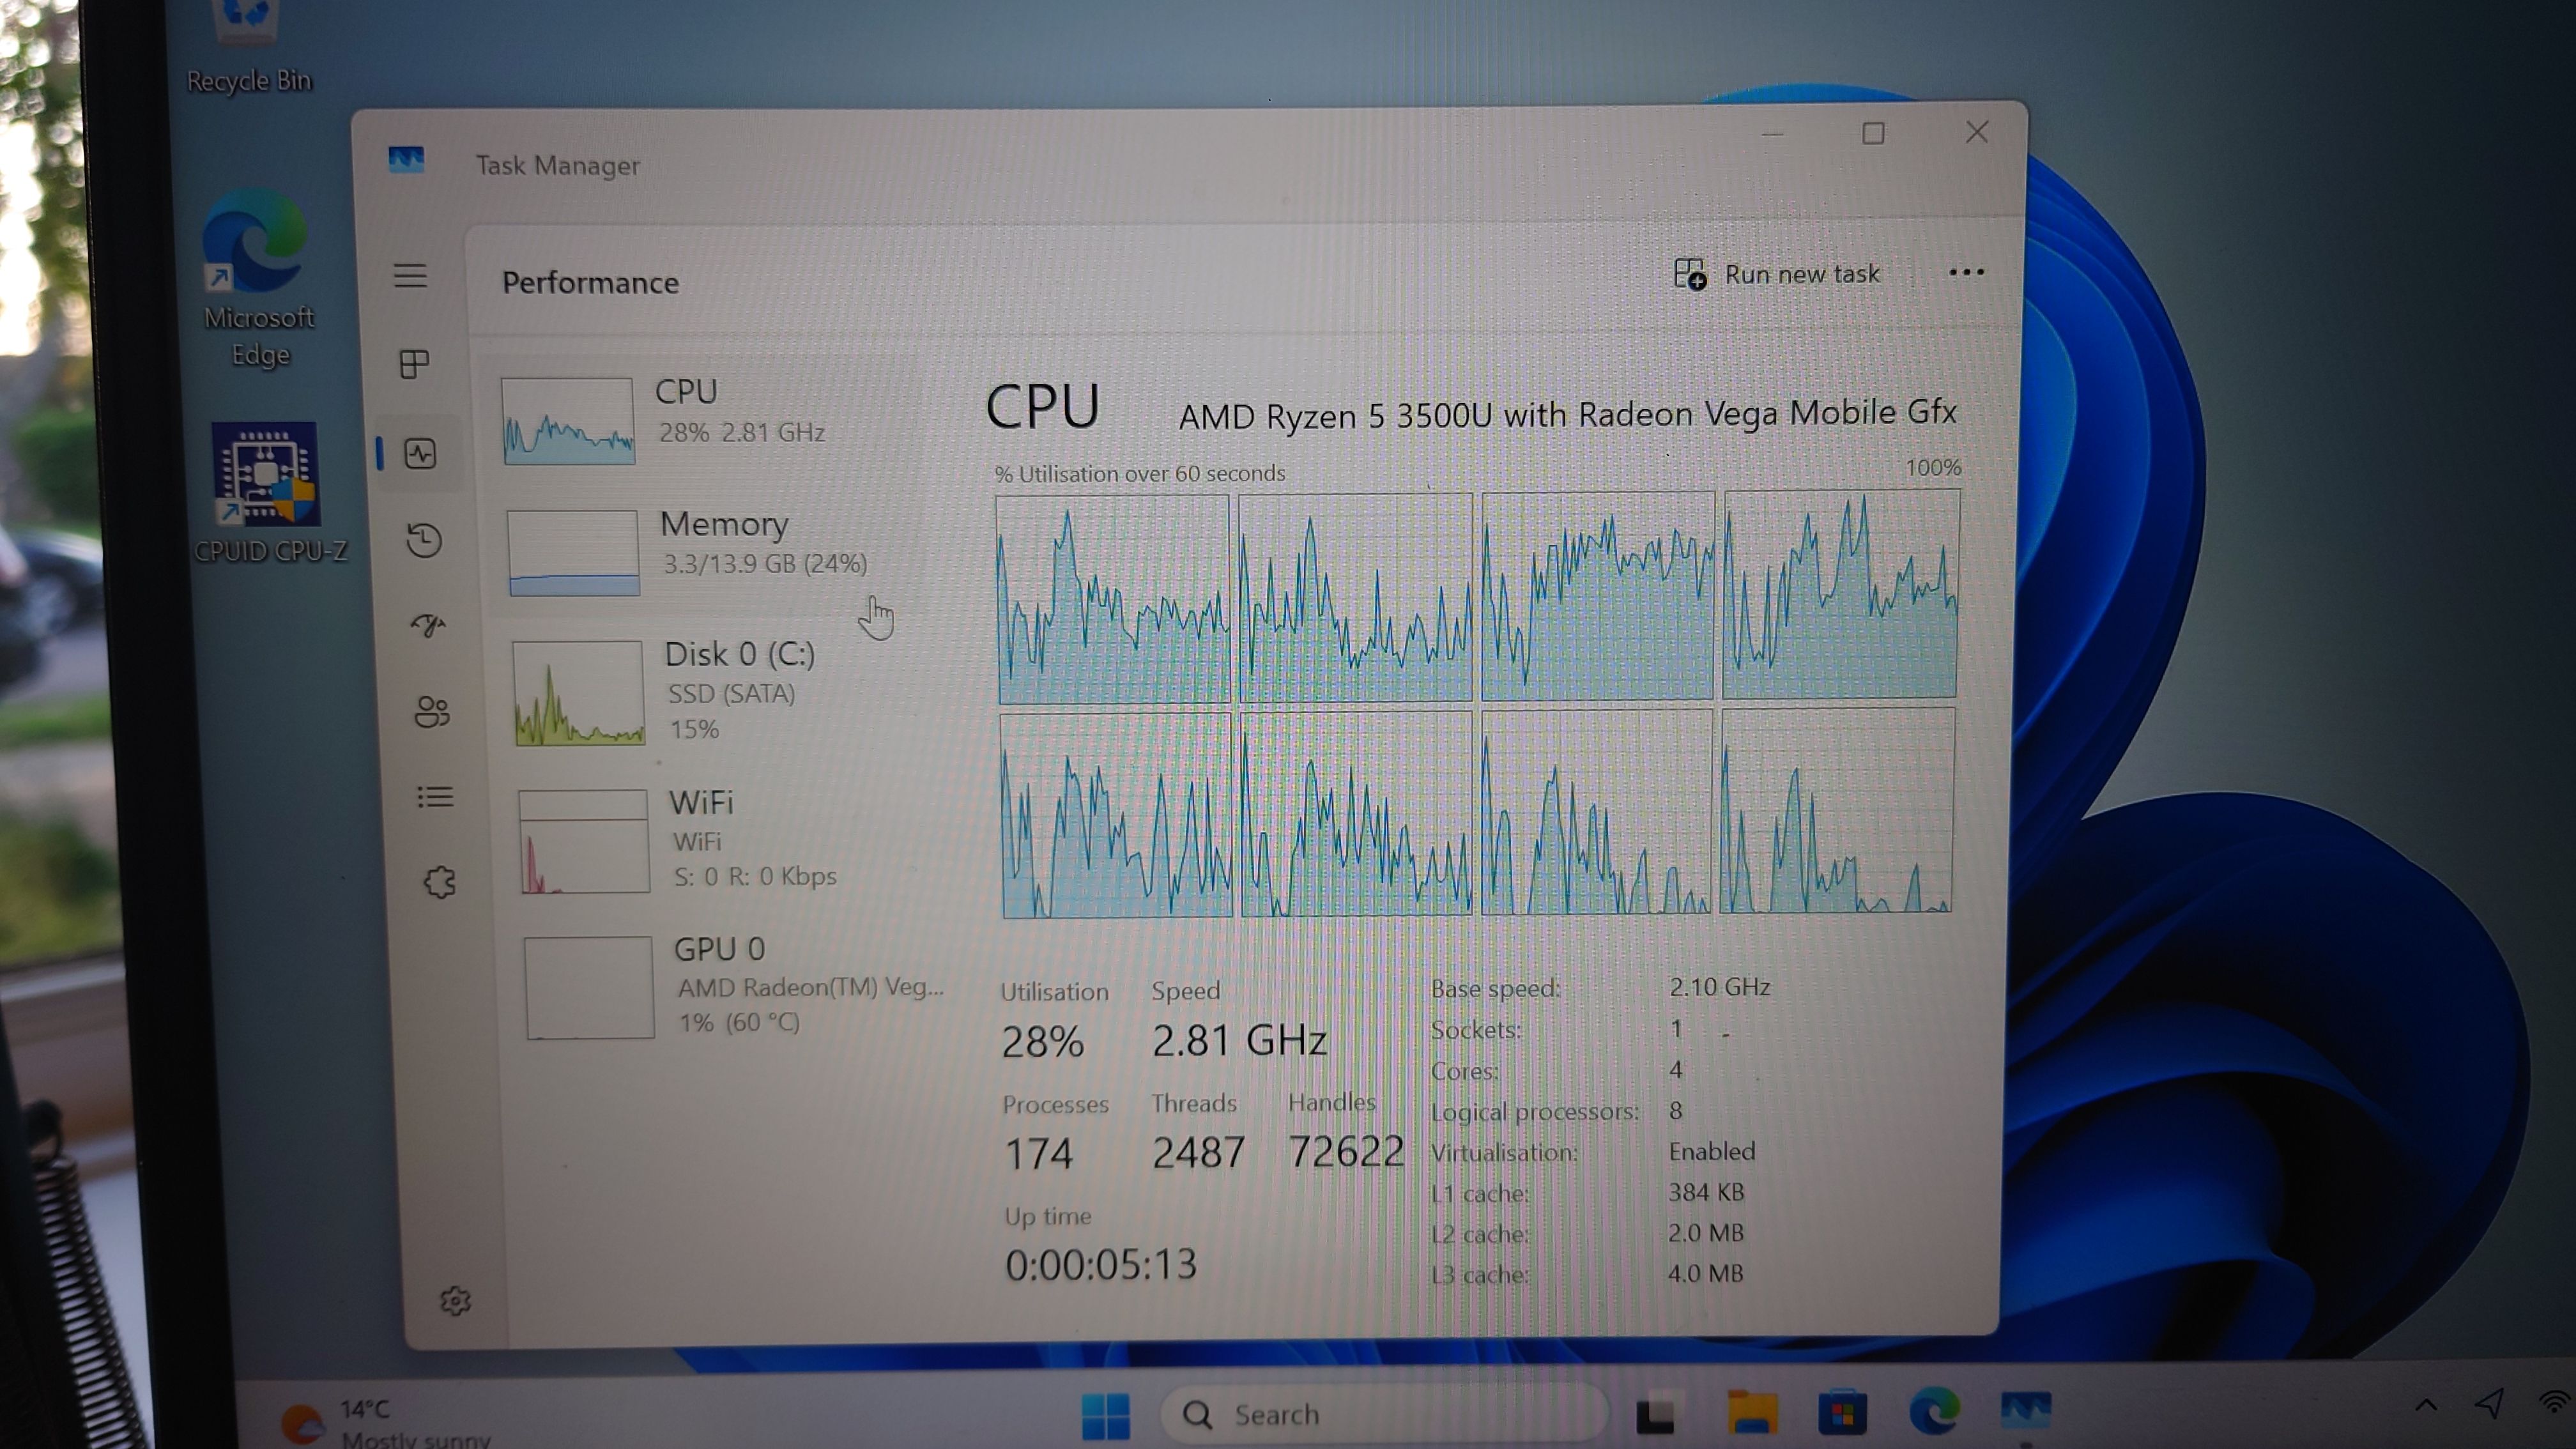Click the "% Utilisation over 60 seconds" label

[x=1140, y=473]
